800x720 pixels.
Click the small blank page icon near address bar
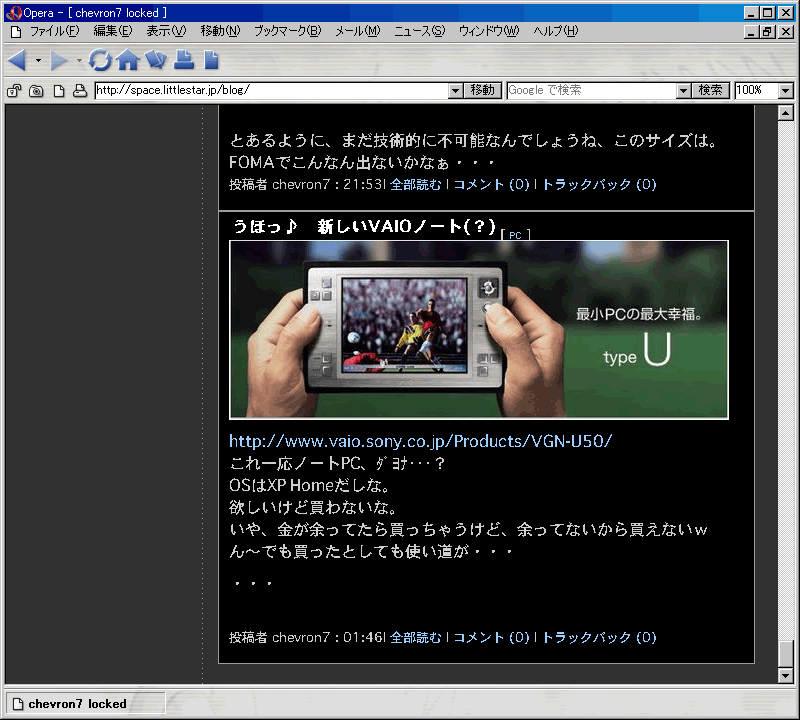pos(59,91)
